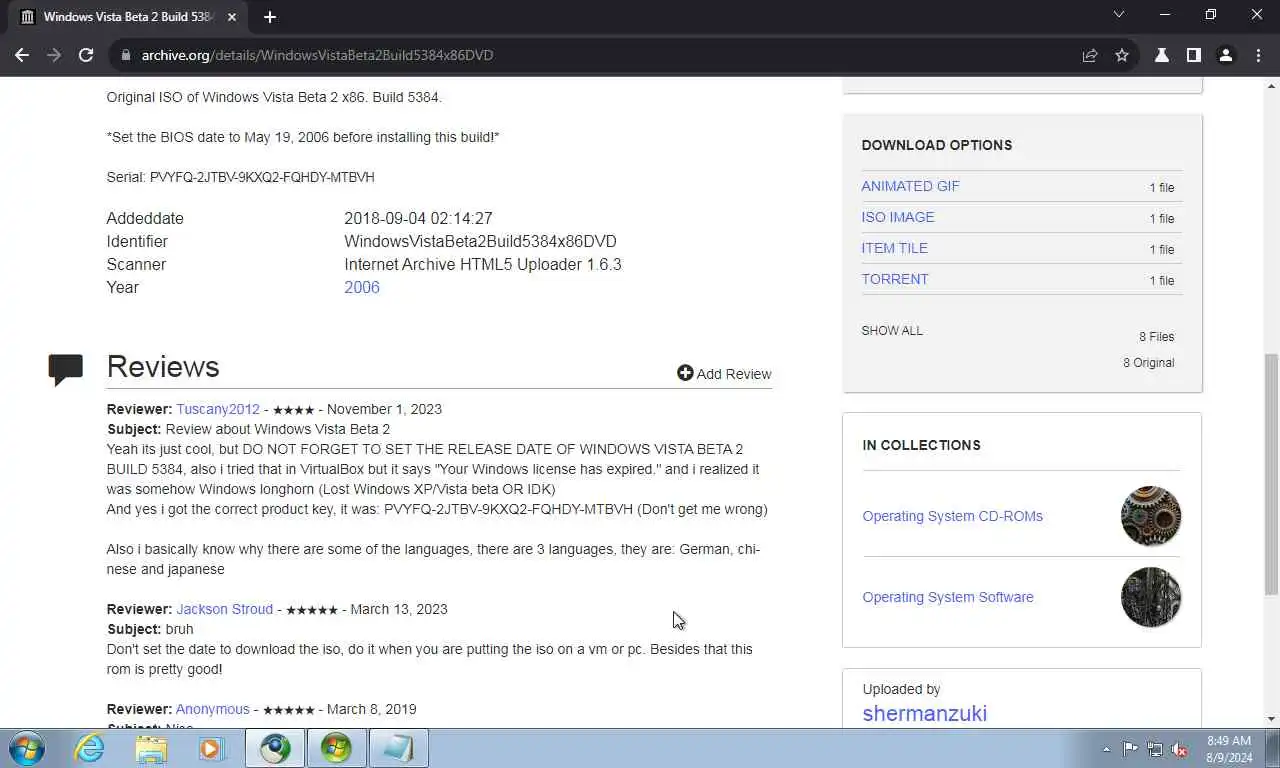Click the CD-ROMs collection gear thumbnail
Viewport: 1280px width, 768px height.
pos(1151,516)
